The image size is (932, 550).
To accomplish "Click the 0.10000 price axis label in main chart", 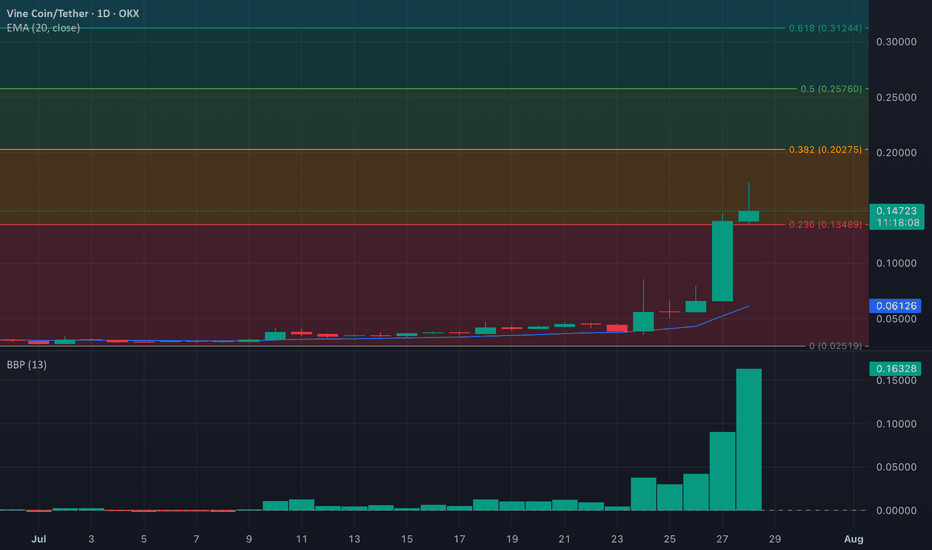I will coord(896,263).
